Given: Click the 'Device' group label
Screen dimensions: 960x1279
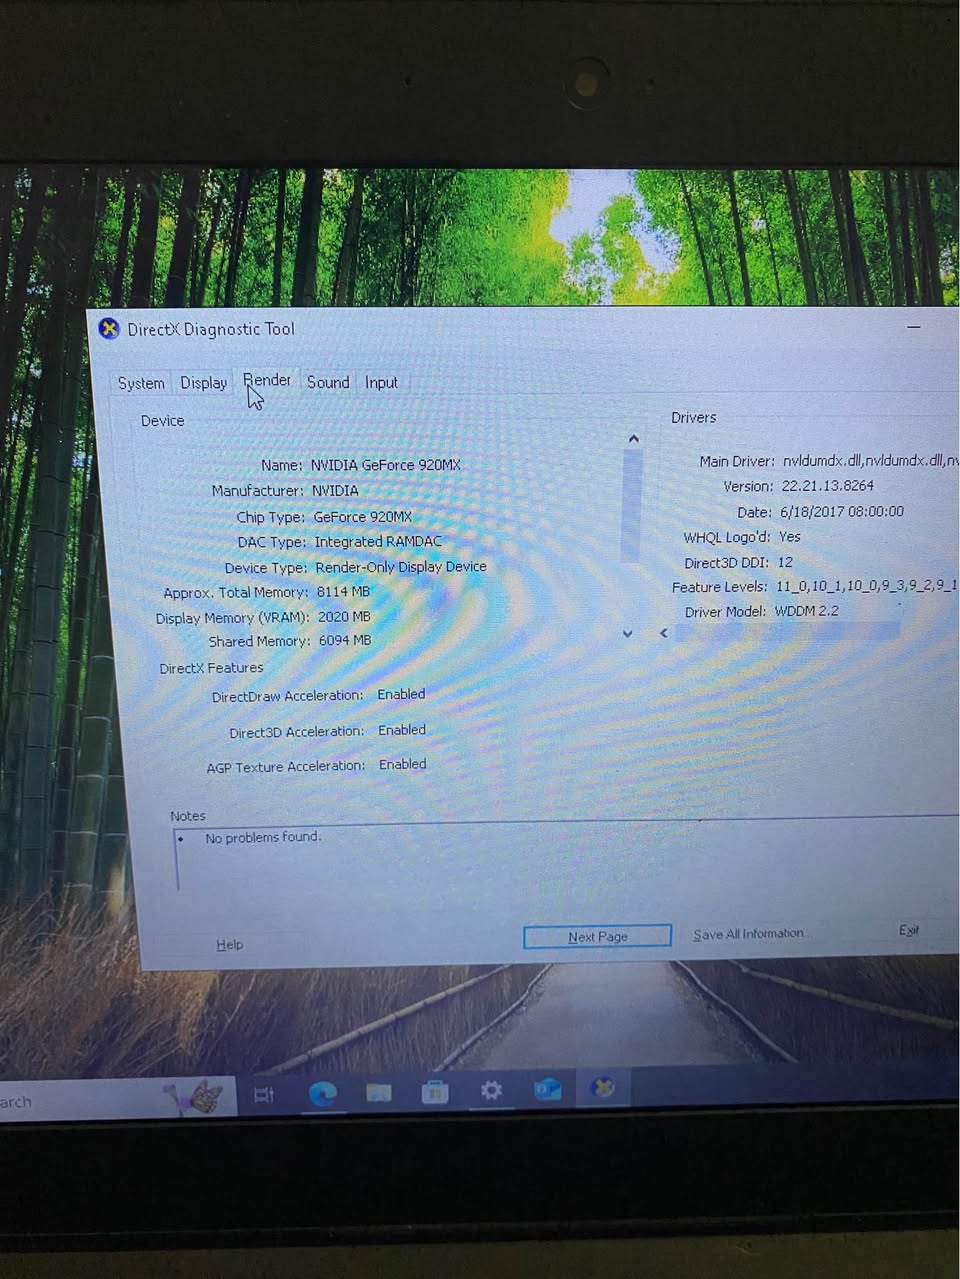Looking at the screenshot, I should coord(163,421).
